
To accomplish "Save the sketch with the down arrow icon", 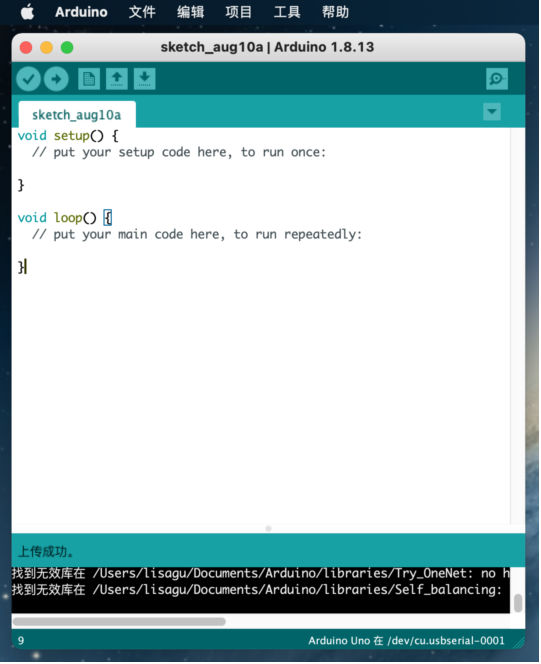I will coord(145,79).
